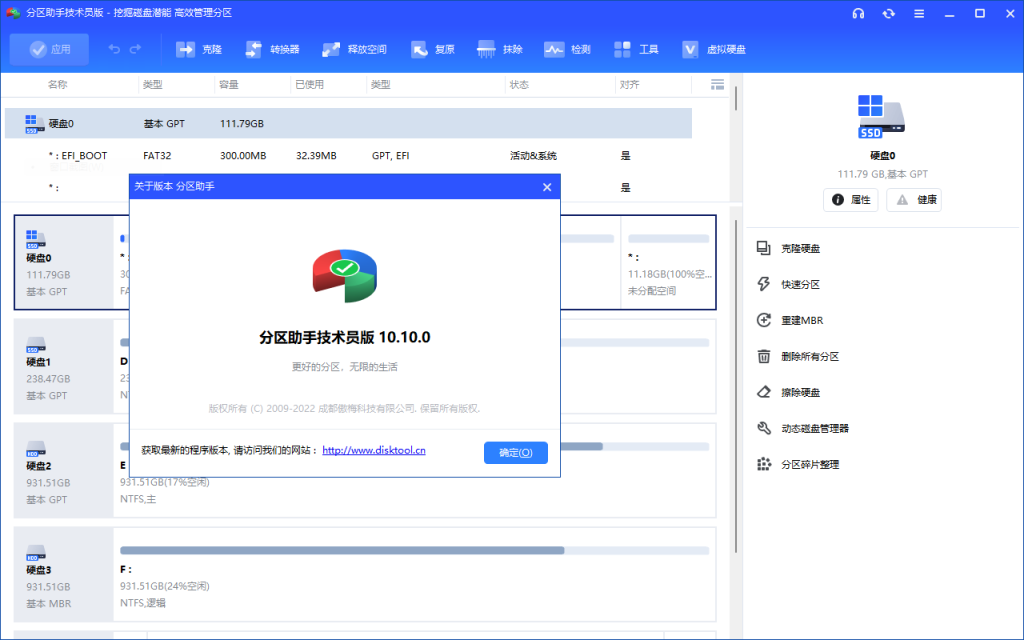Click the 活动&系统 status cell
Viewport: 1024px width, 640px height.
(533, 155)
